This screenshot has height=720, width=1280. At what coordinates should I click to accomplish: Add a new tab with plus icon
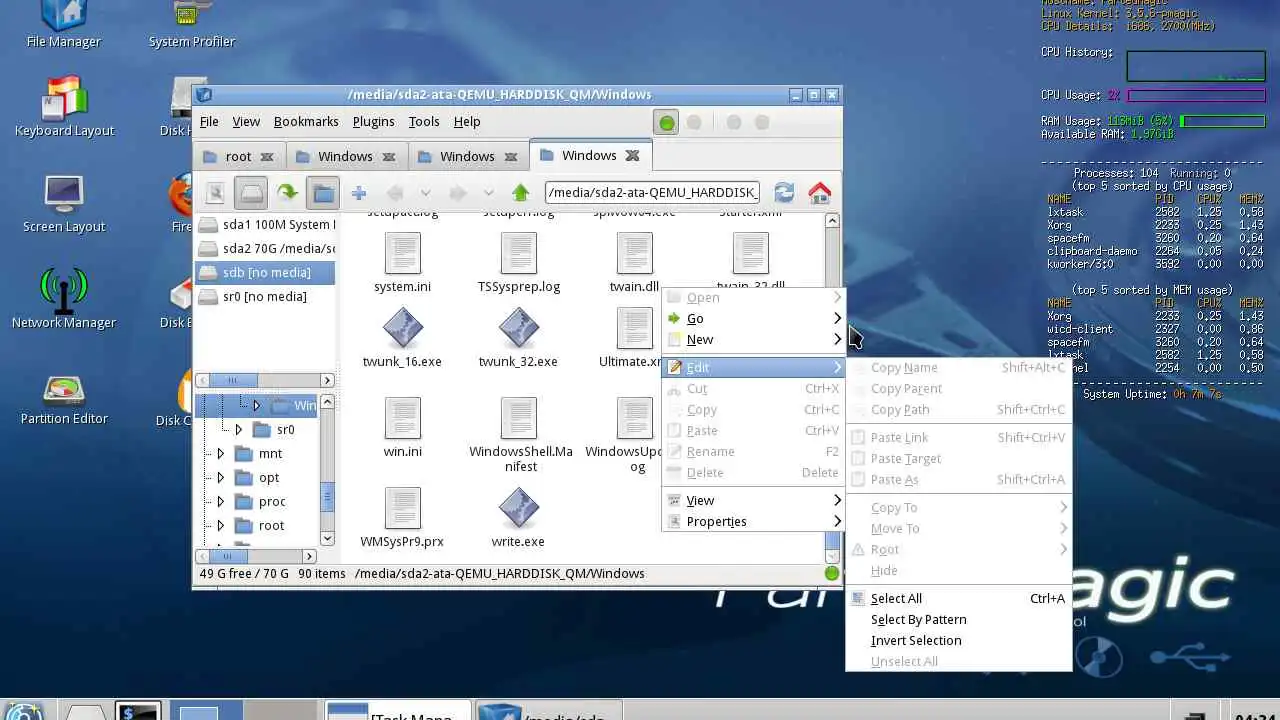click(359, 193)
